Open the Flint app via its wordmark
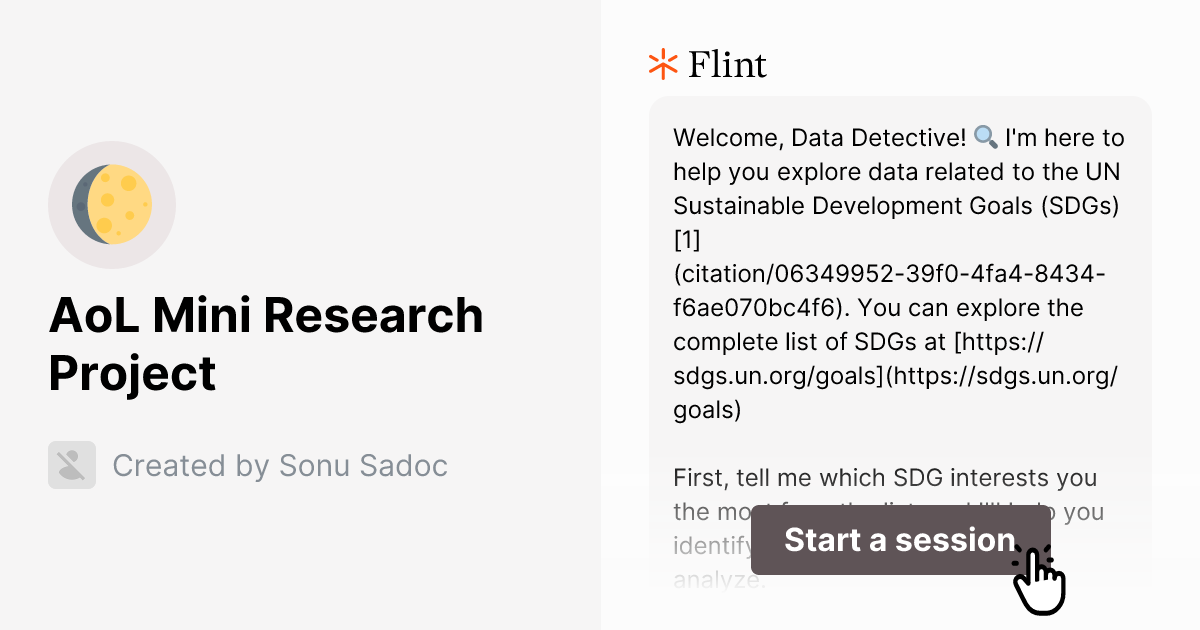Viewport: 1200px width, 630px height. pos(727,64)
